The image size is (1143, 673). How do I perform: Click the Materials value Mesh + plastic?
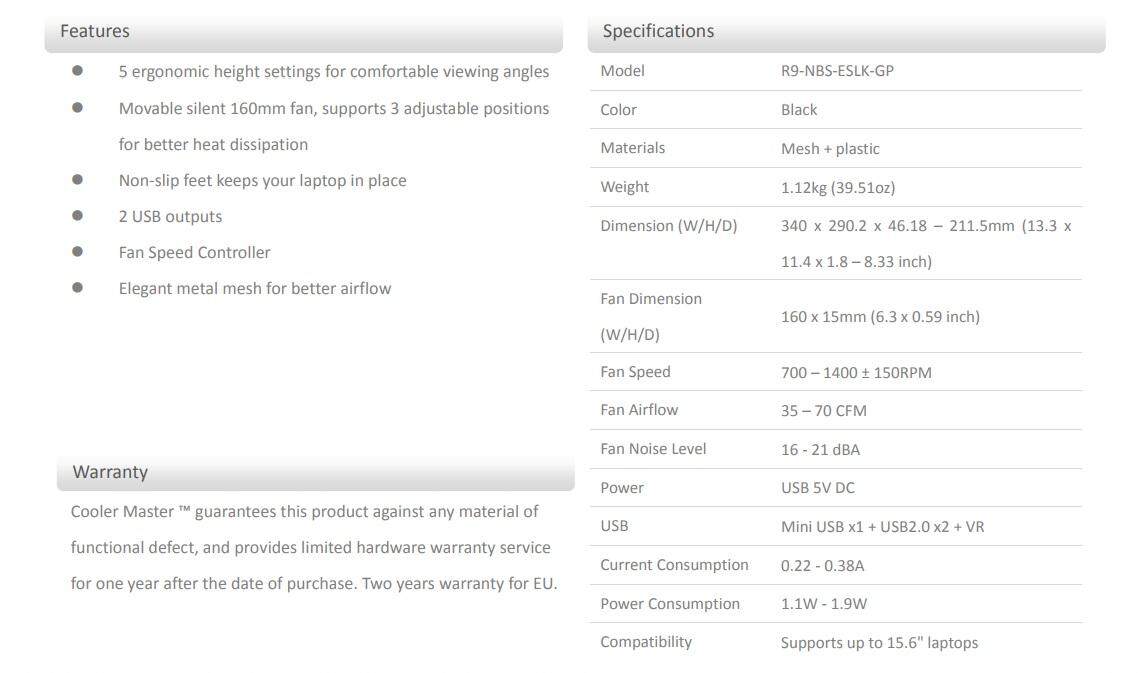830,149
